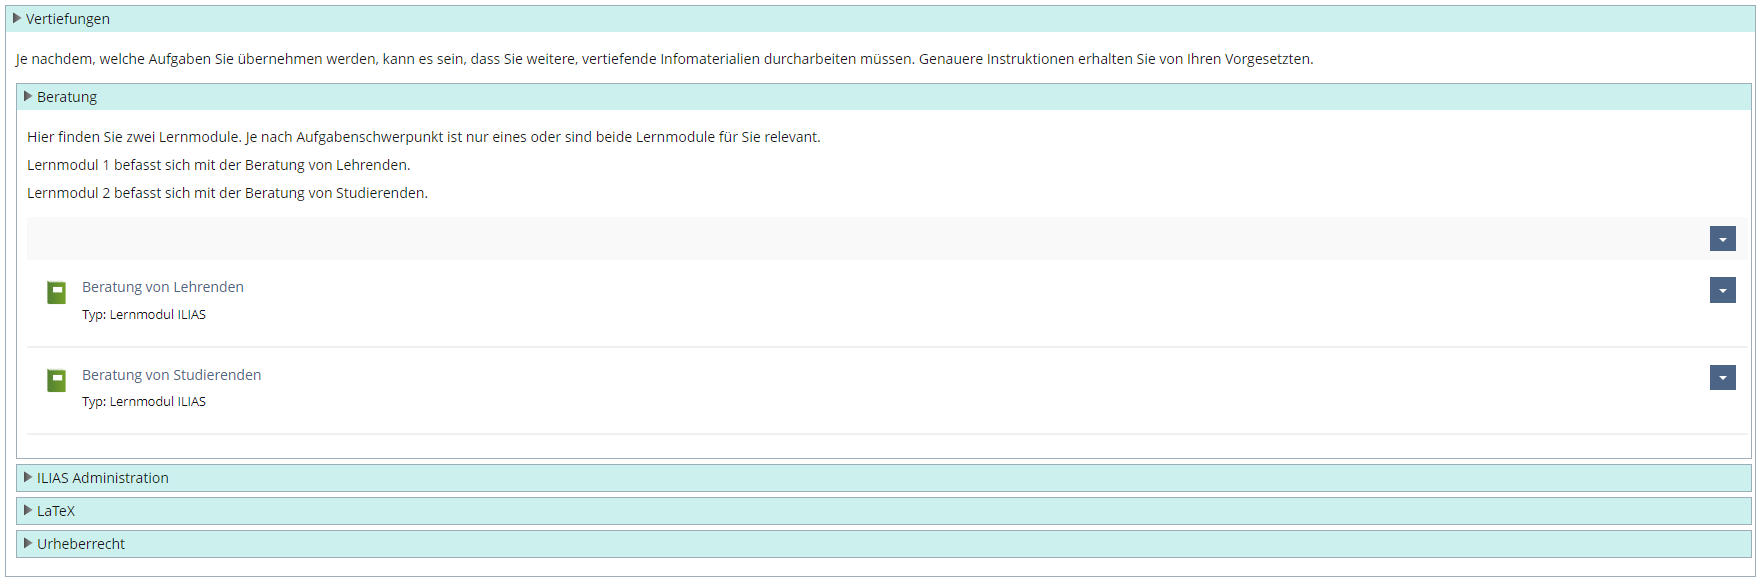
Task: Collapse section using the Vertiefungen triangle arrow
Action: coord(17,18)
